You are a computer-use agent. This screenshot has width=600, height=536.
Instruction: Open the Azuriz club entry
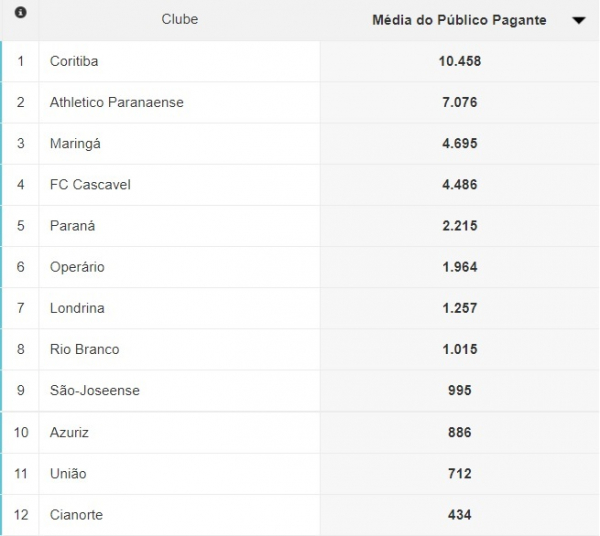[69, 432]
